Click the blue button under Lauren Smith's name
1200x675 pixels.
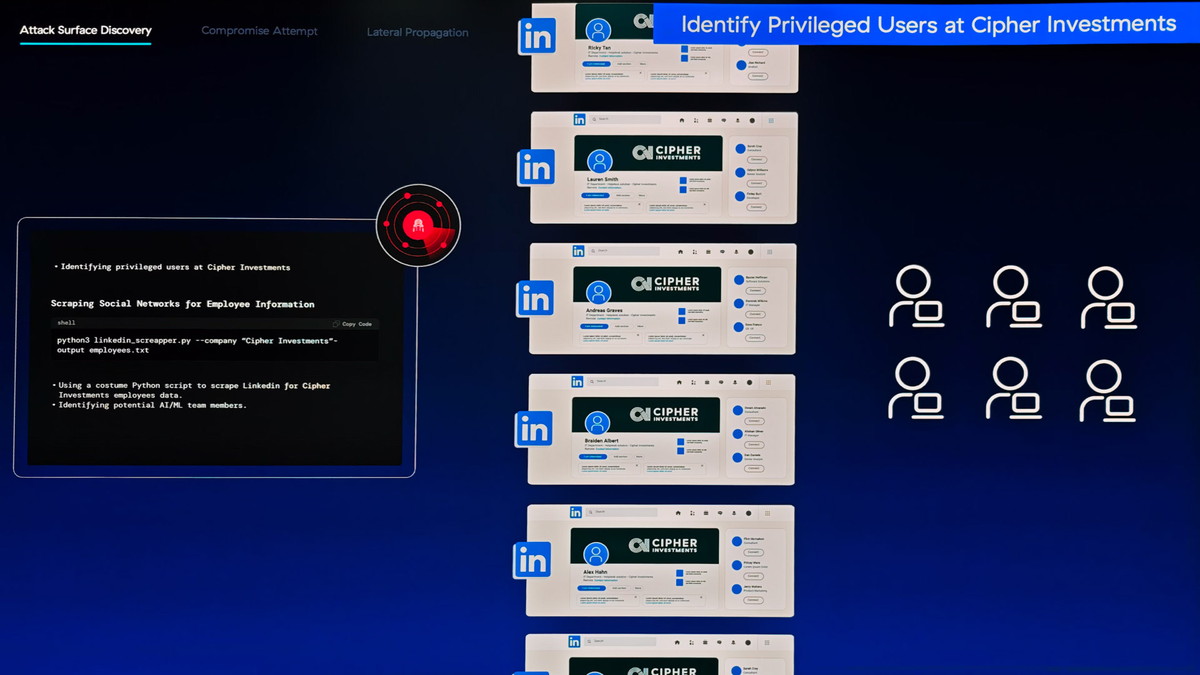point(596,196)
